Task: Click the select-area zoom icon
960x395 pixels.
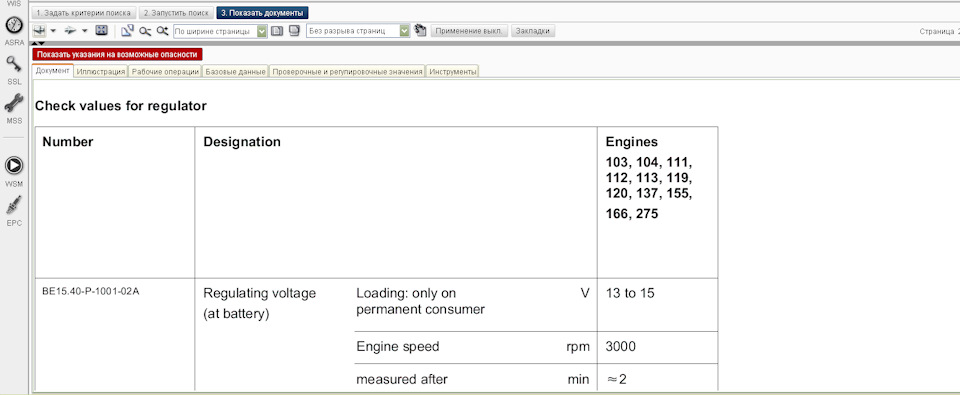Action: coord(127,31)
